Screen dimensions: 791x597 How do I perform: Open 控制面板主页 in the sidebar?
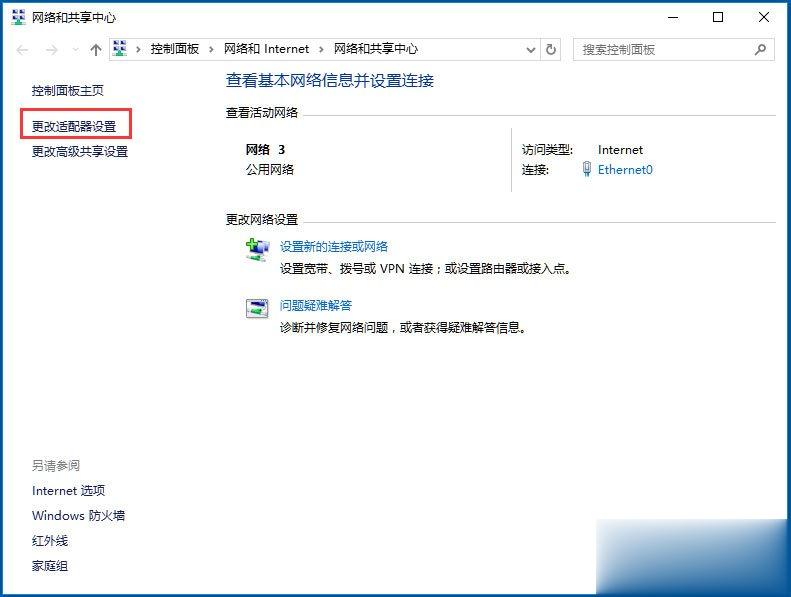click(x=68, y=91)
